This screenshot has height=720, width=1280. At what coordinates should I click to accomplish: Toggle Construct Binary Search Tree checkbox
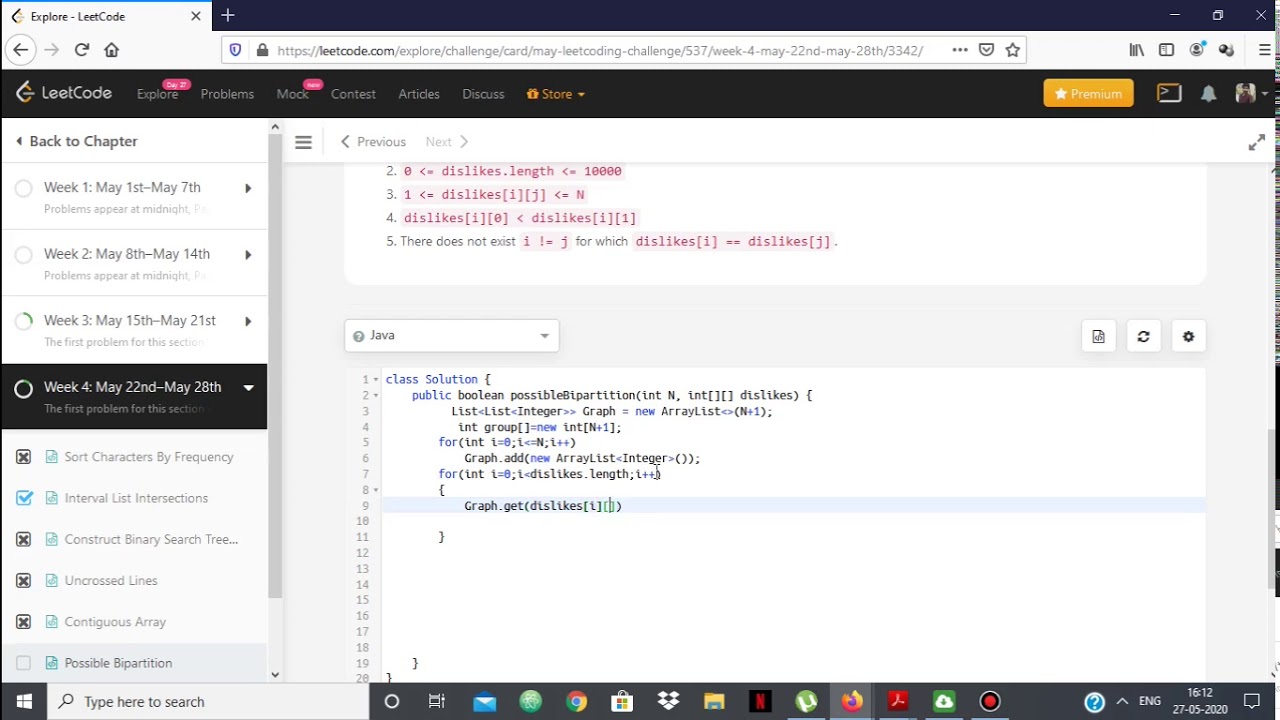click(24, 539)
